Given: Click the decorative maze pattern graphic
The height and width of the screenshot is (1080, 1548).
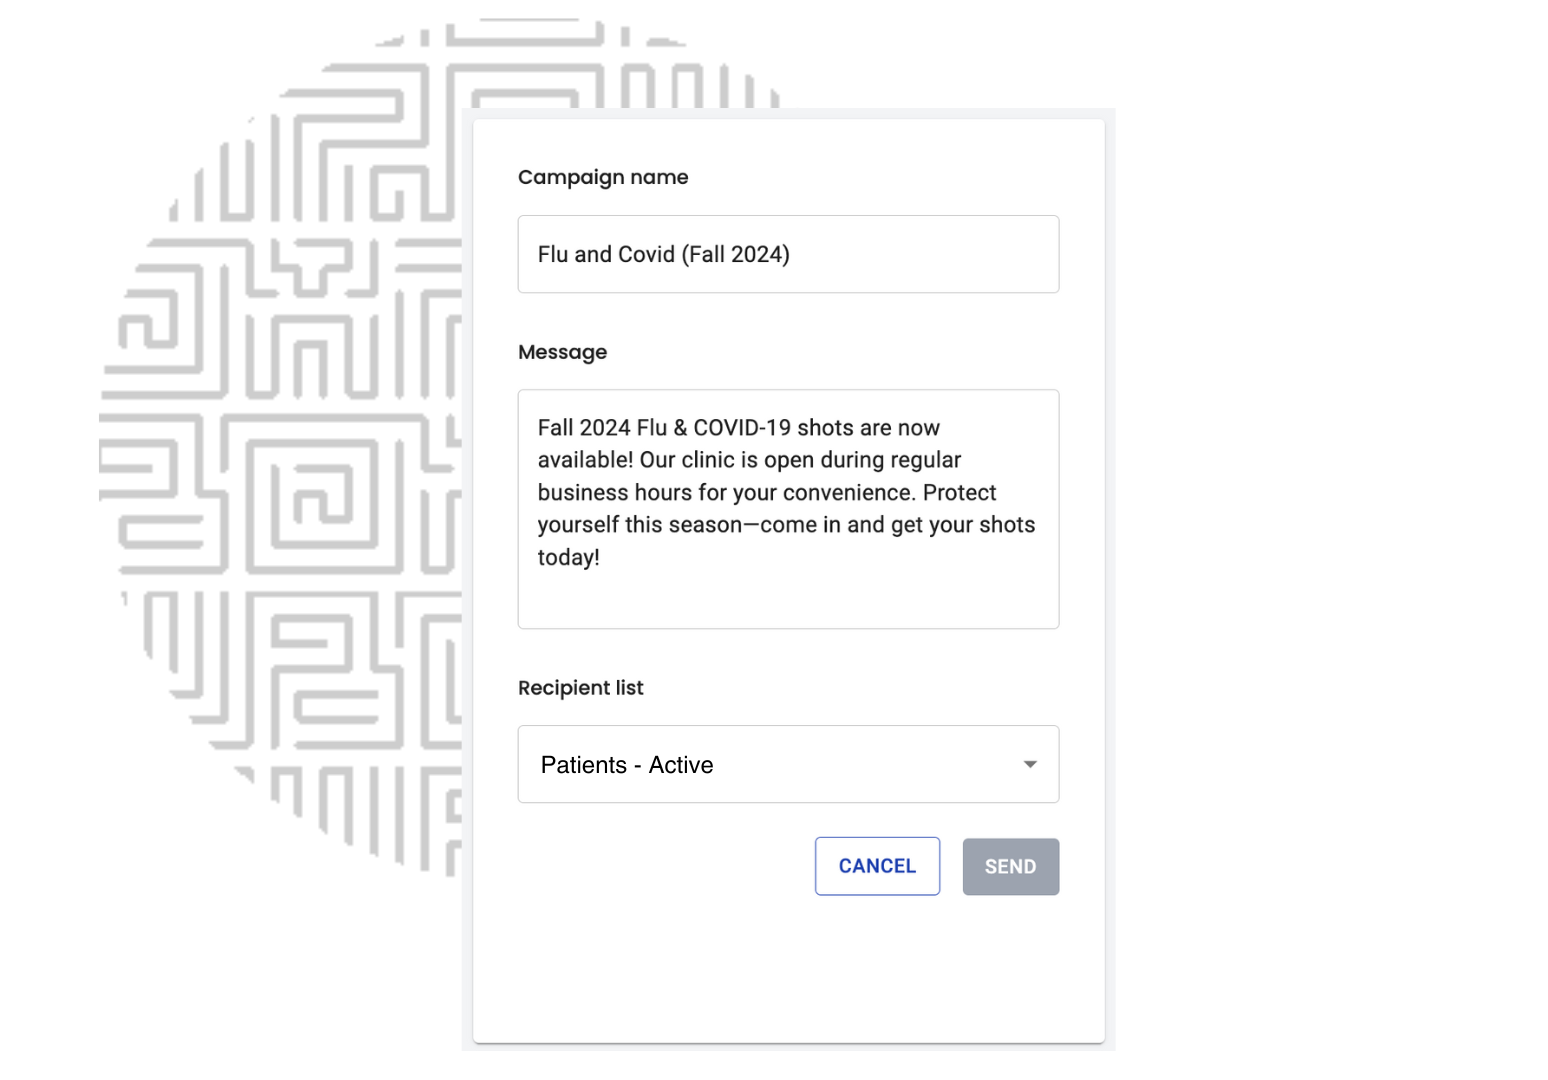Looking at the screenshot, I should tap(280, 450).
